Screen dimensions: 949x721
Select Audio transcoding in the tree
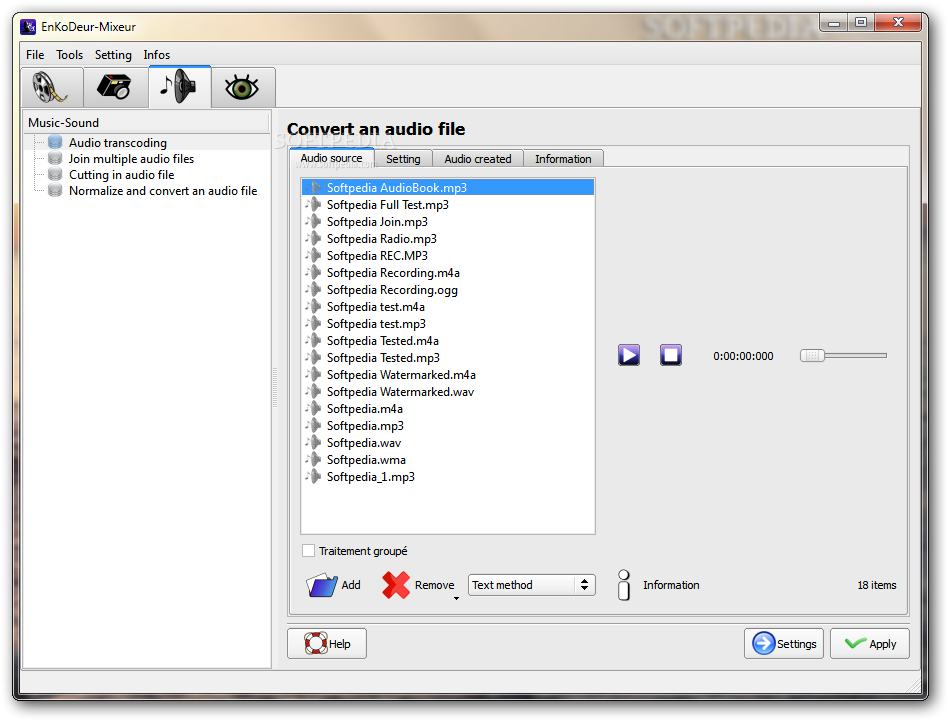click(118, 142)
